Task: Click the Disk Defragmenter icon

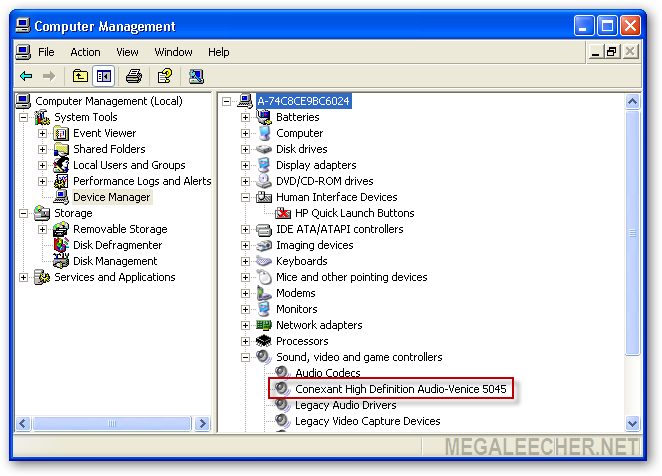Action: click(61, 245)
